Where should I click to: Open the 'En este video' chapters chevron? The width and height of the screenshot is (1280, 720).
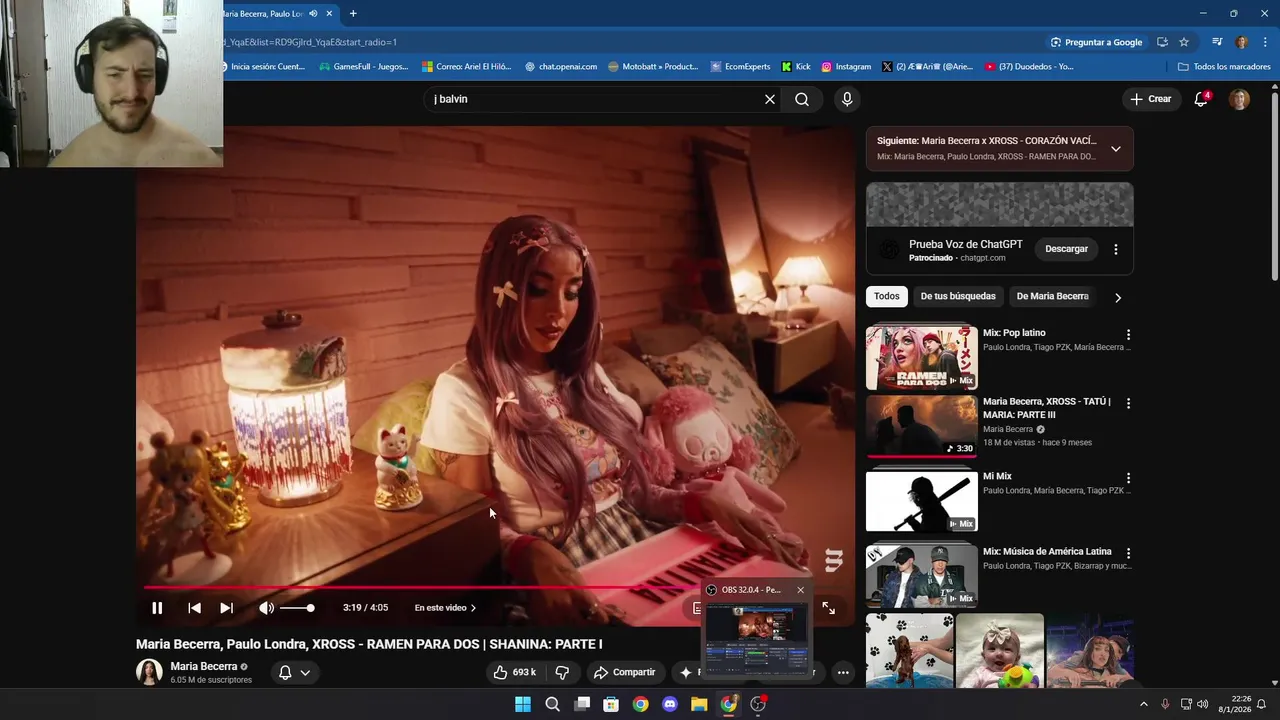click(473, 608)
